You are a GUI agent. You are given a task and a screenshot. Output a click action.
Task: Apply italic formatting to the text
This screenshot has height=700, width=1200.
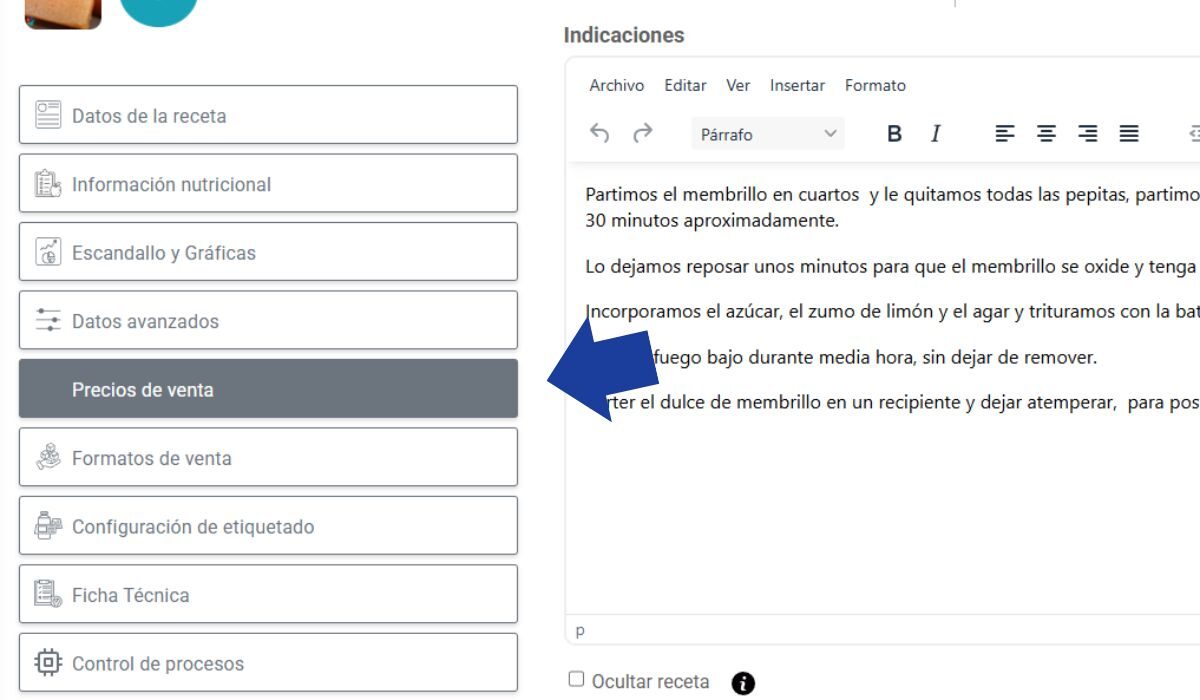coord(935,133)
